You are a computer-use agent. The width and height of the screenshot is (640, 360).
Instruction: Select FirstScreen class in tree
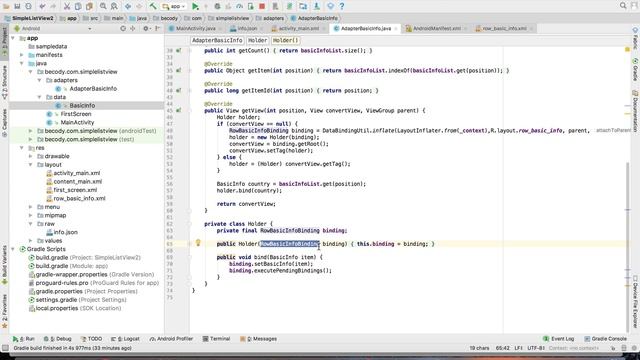pyautogui.click(x=76, y=114)
